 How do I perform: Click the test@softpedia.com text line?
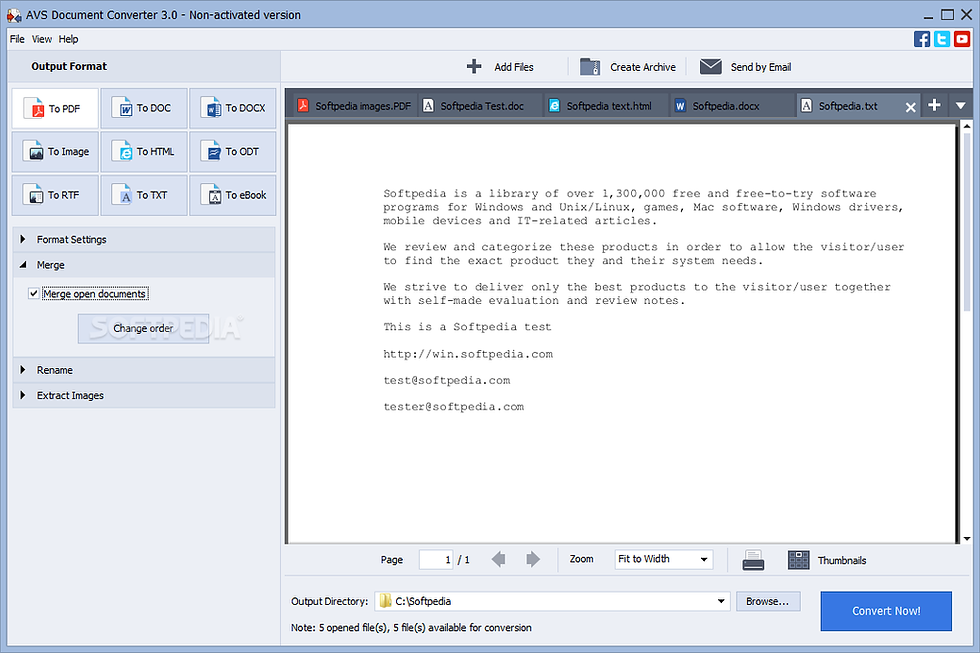447,380
